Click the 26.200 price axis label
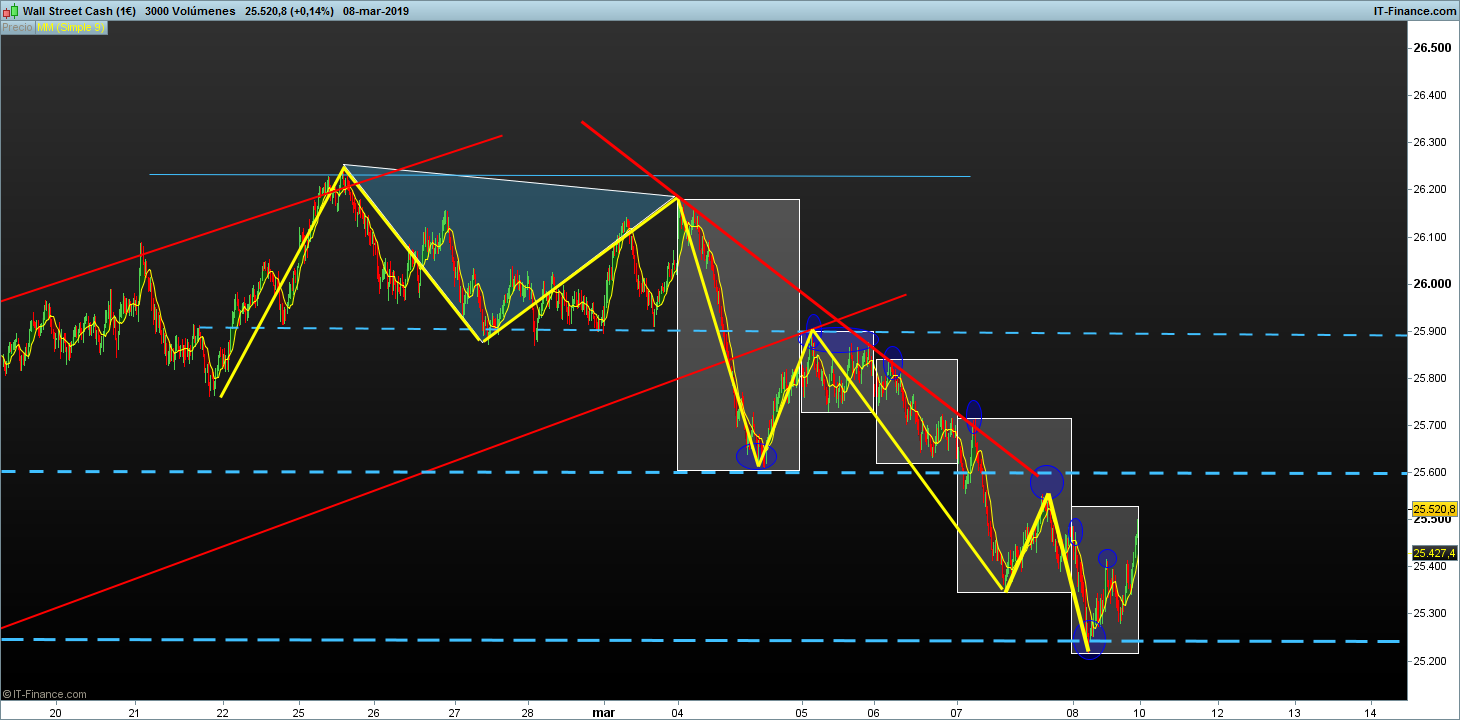This screenshot has width=1460, height=720. (x=1432, y=189)
